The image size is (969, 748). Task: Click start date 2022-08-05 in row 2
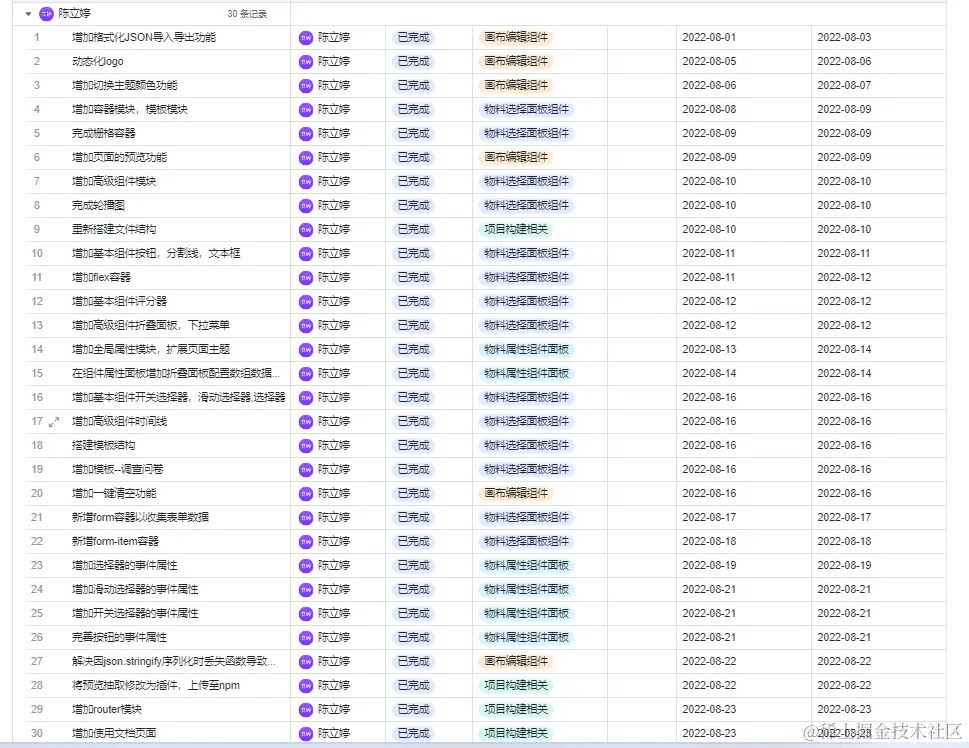click(709, 62)
